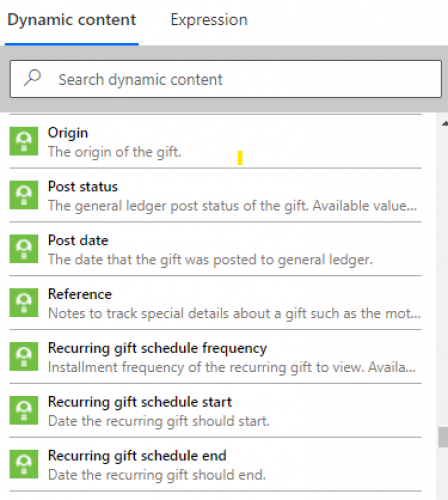Click the green icon beside Origin
Image resolution: width=448 pixels, height=500 pixels.
pos(24,141)
